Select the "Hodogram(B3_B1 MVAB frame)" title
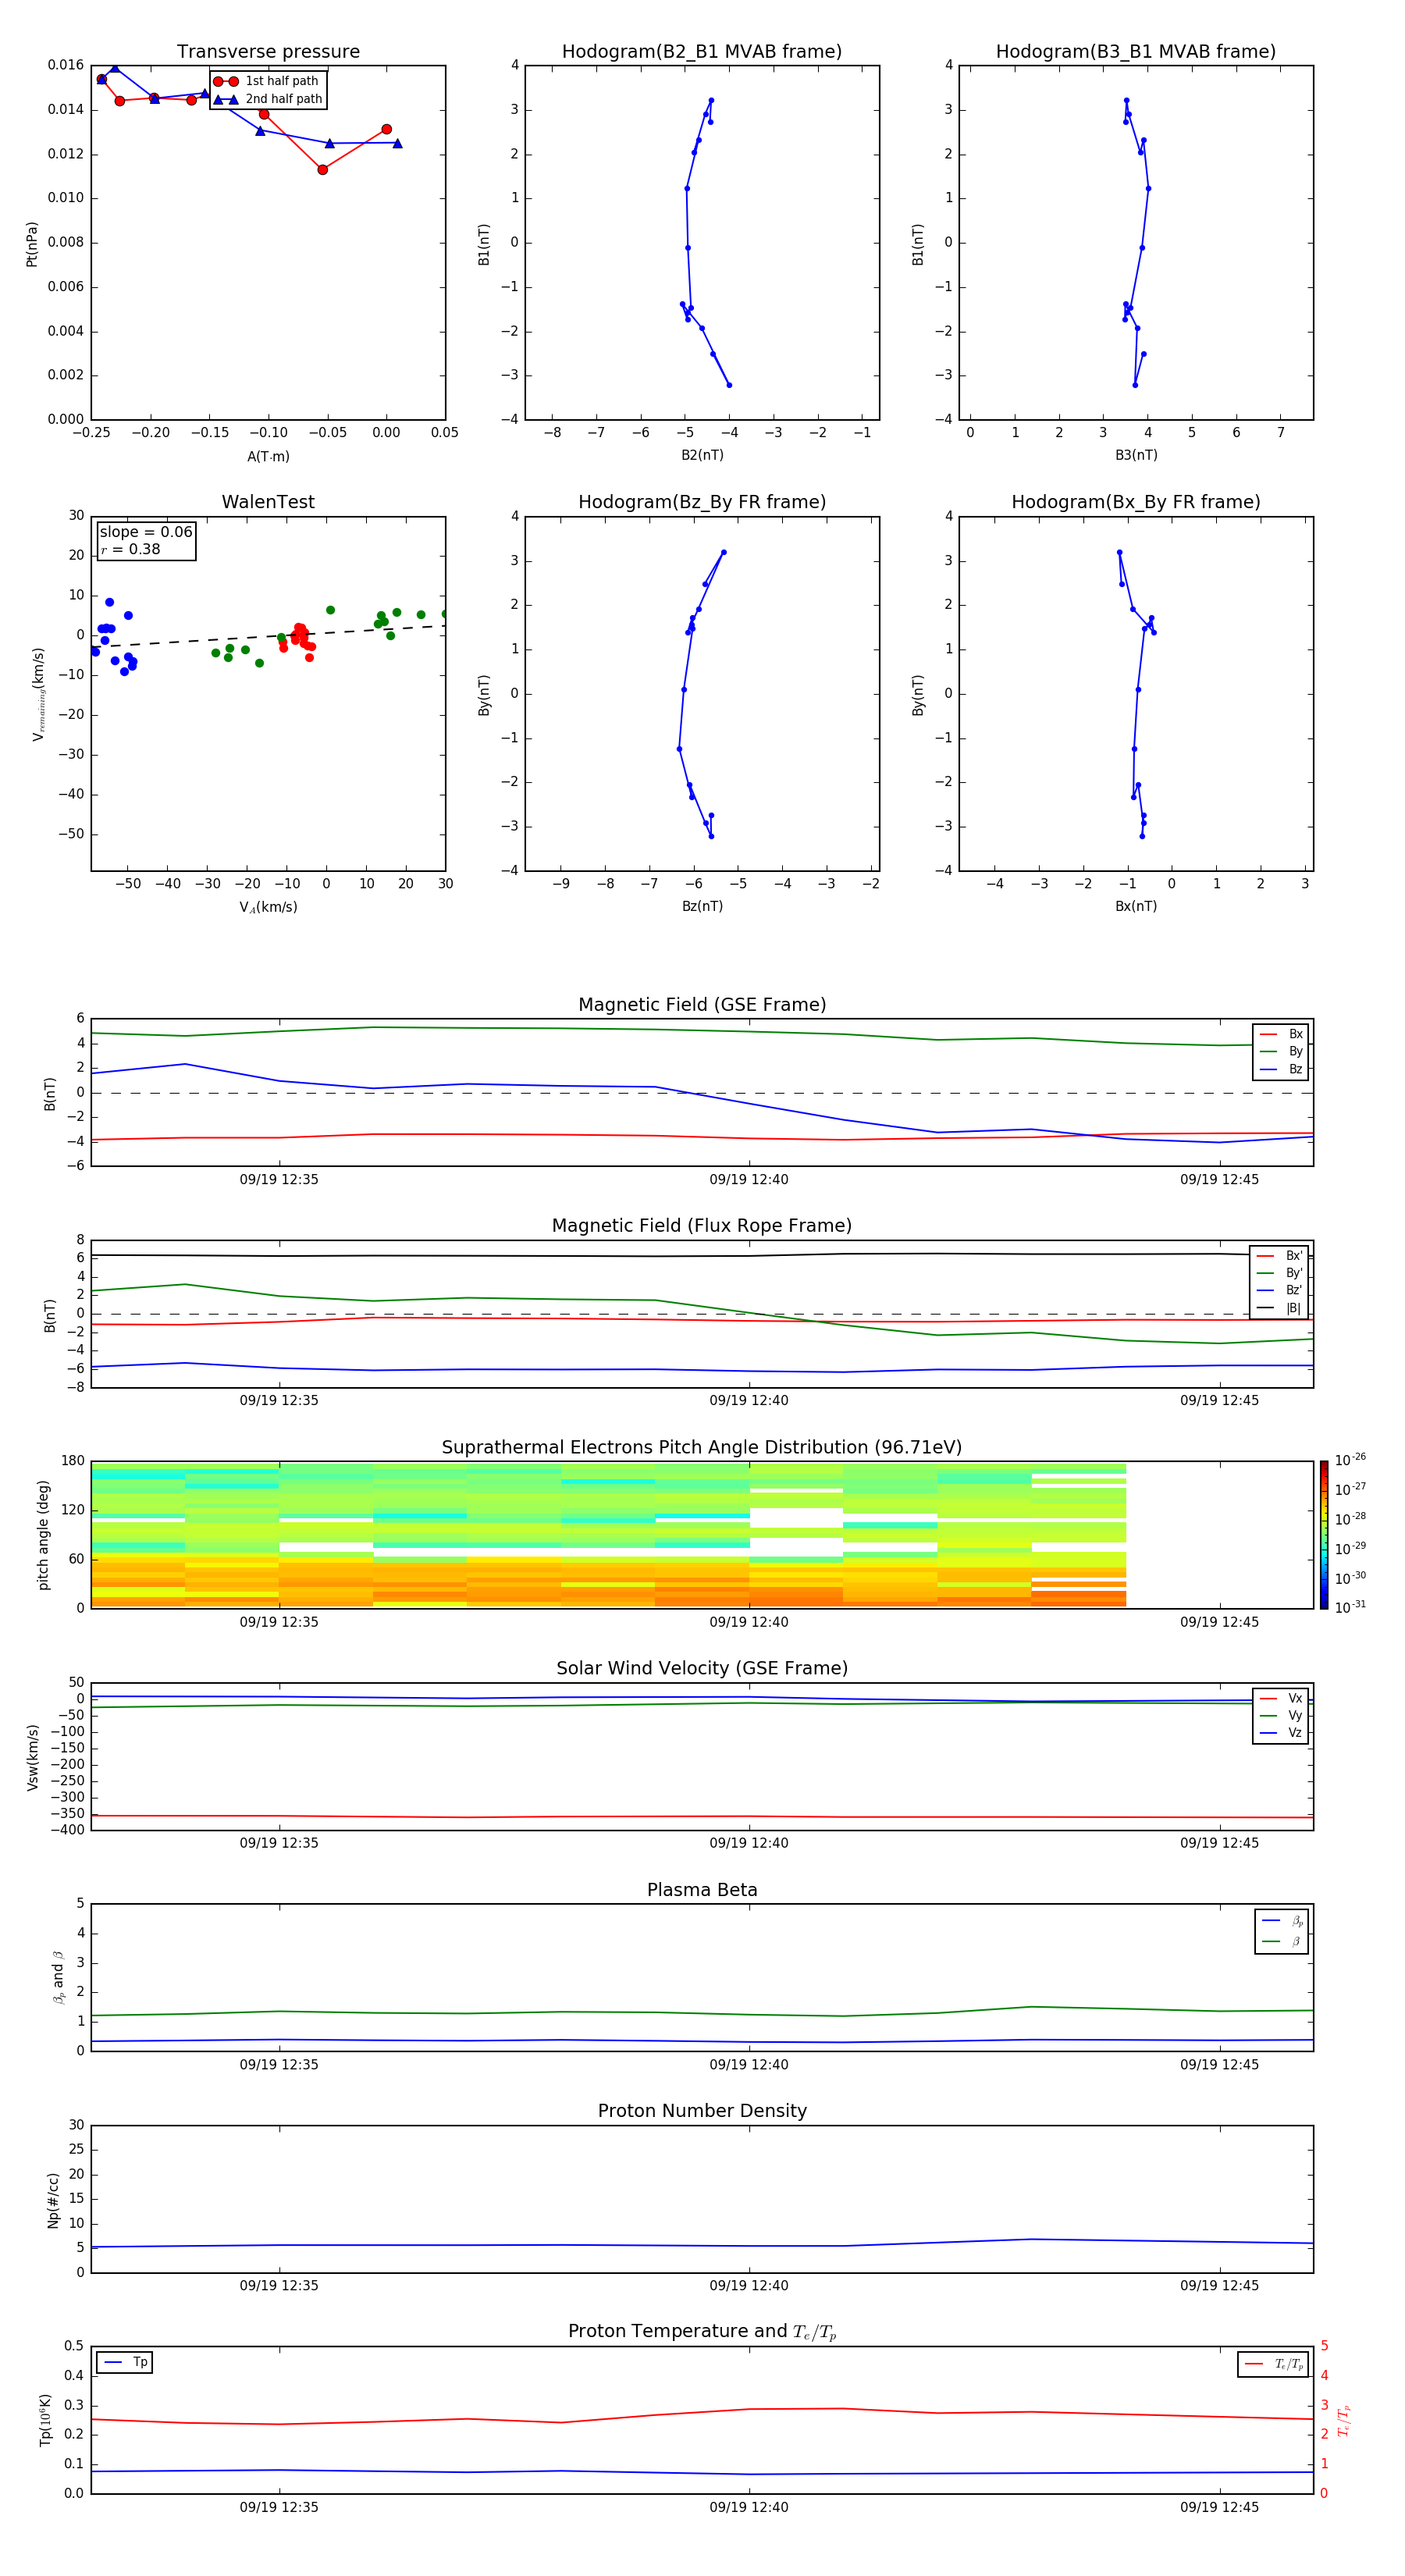Screen dimensions: 1405x2576 pyautogui.click(x=1136, y=52)
